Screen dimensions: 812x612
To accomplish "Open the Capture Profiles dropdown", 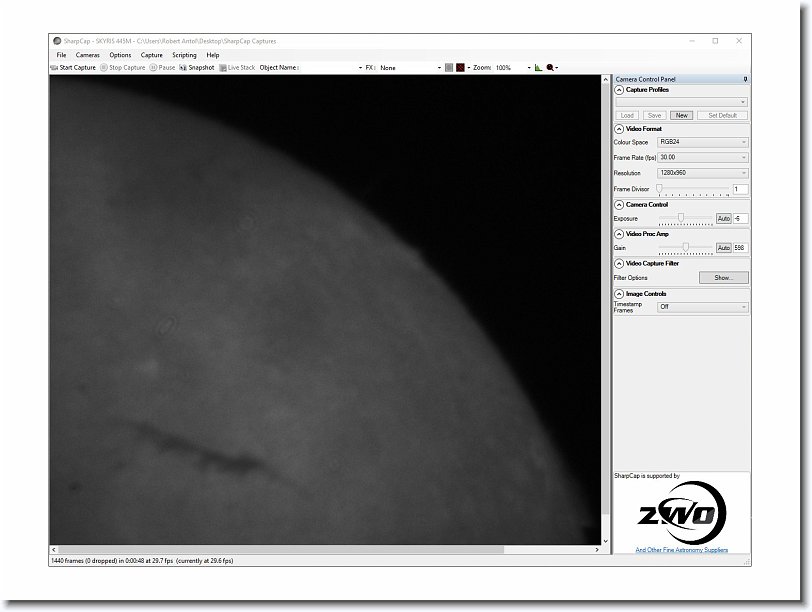I will point(682,102).
